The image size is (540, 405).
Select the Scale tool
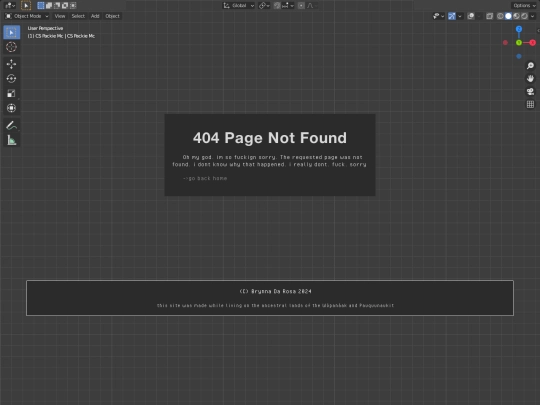click(x=11, y=93)
